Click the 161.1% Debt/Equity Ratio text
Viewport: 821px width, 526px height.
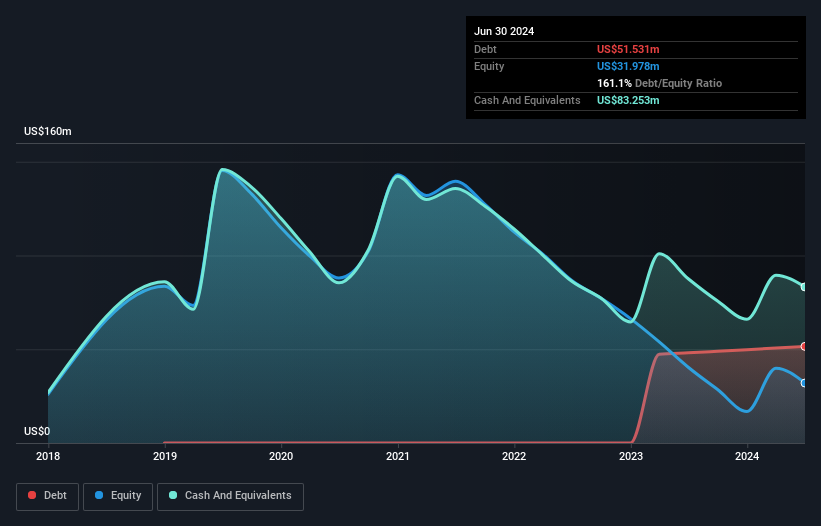pyautogui.click(x=659, y=83)
